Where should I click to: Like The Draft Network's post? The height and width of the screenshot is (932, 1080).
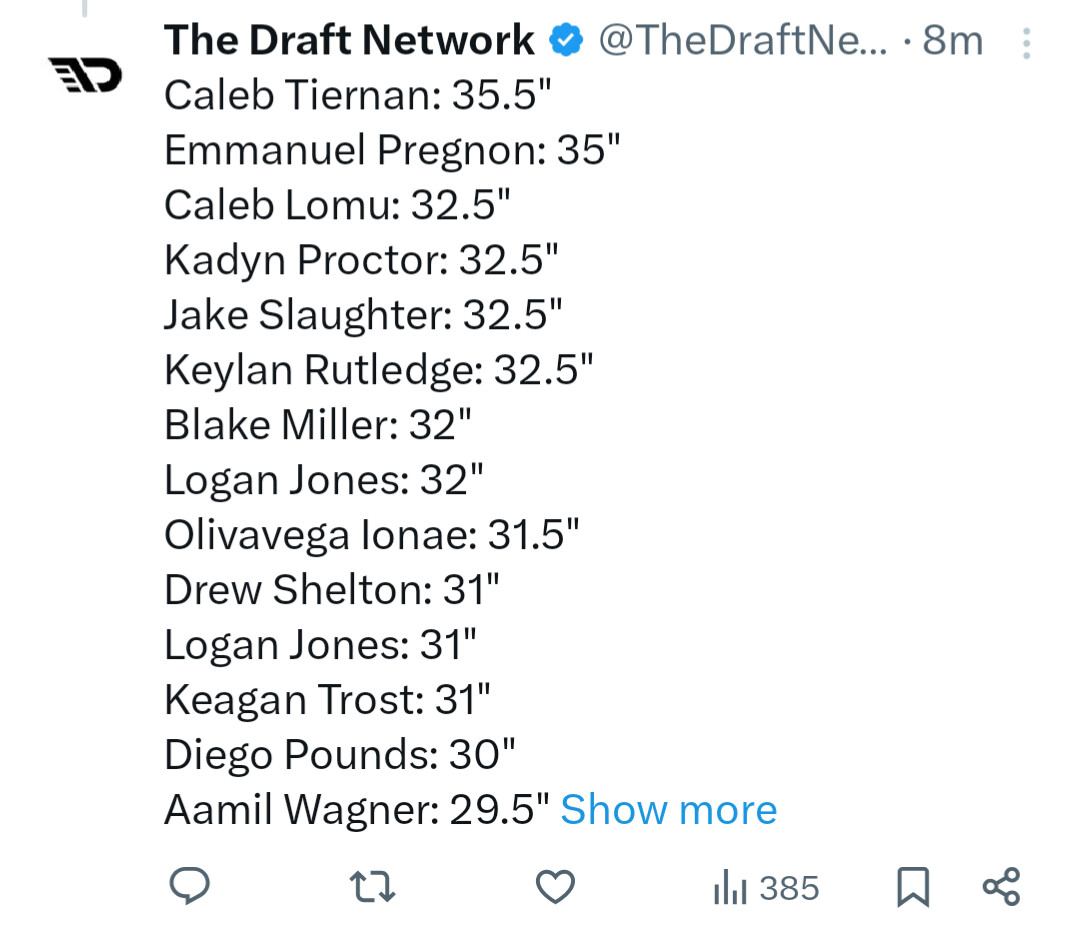coord(555,887)
